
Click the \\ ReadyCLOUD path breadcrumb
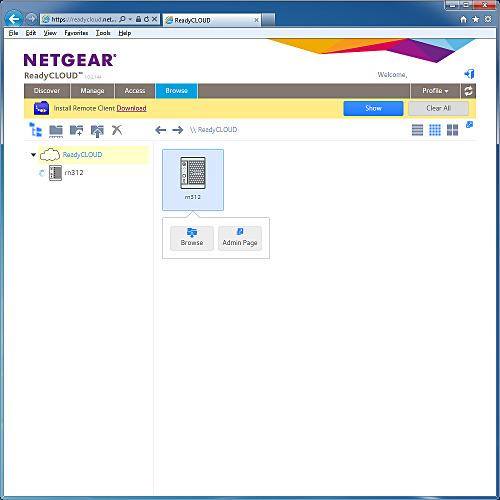[x=214, y=130]
